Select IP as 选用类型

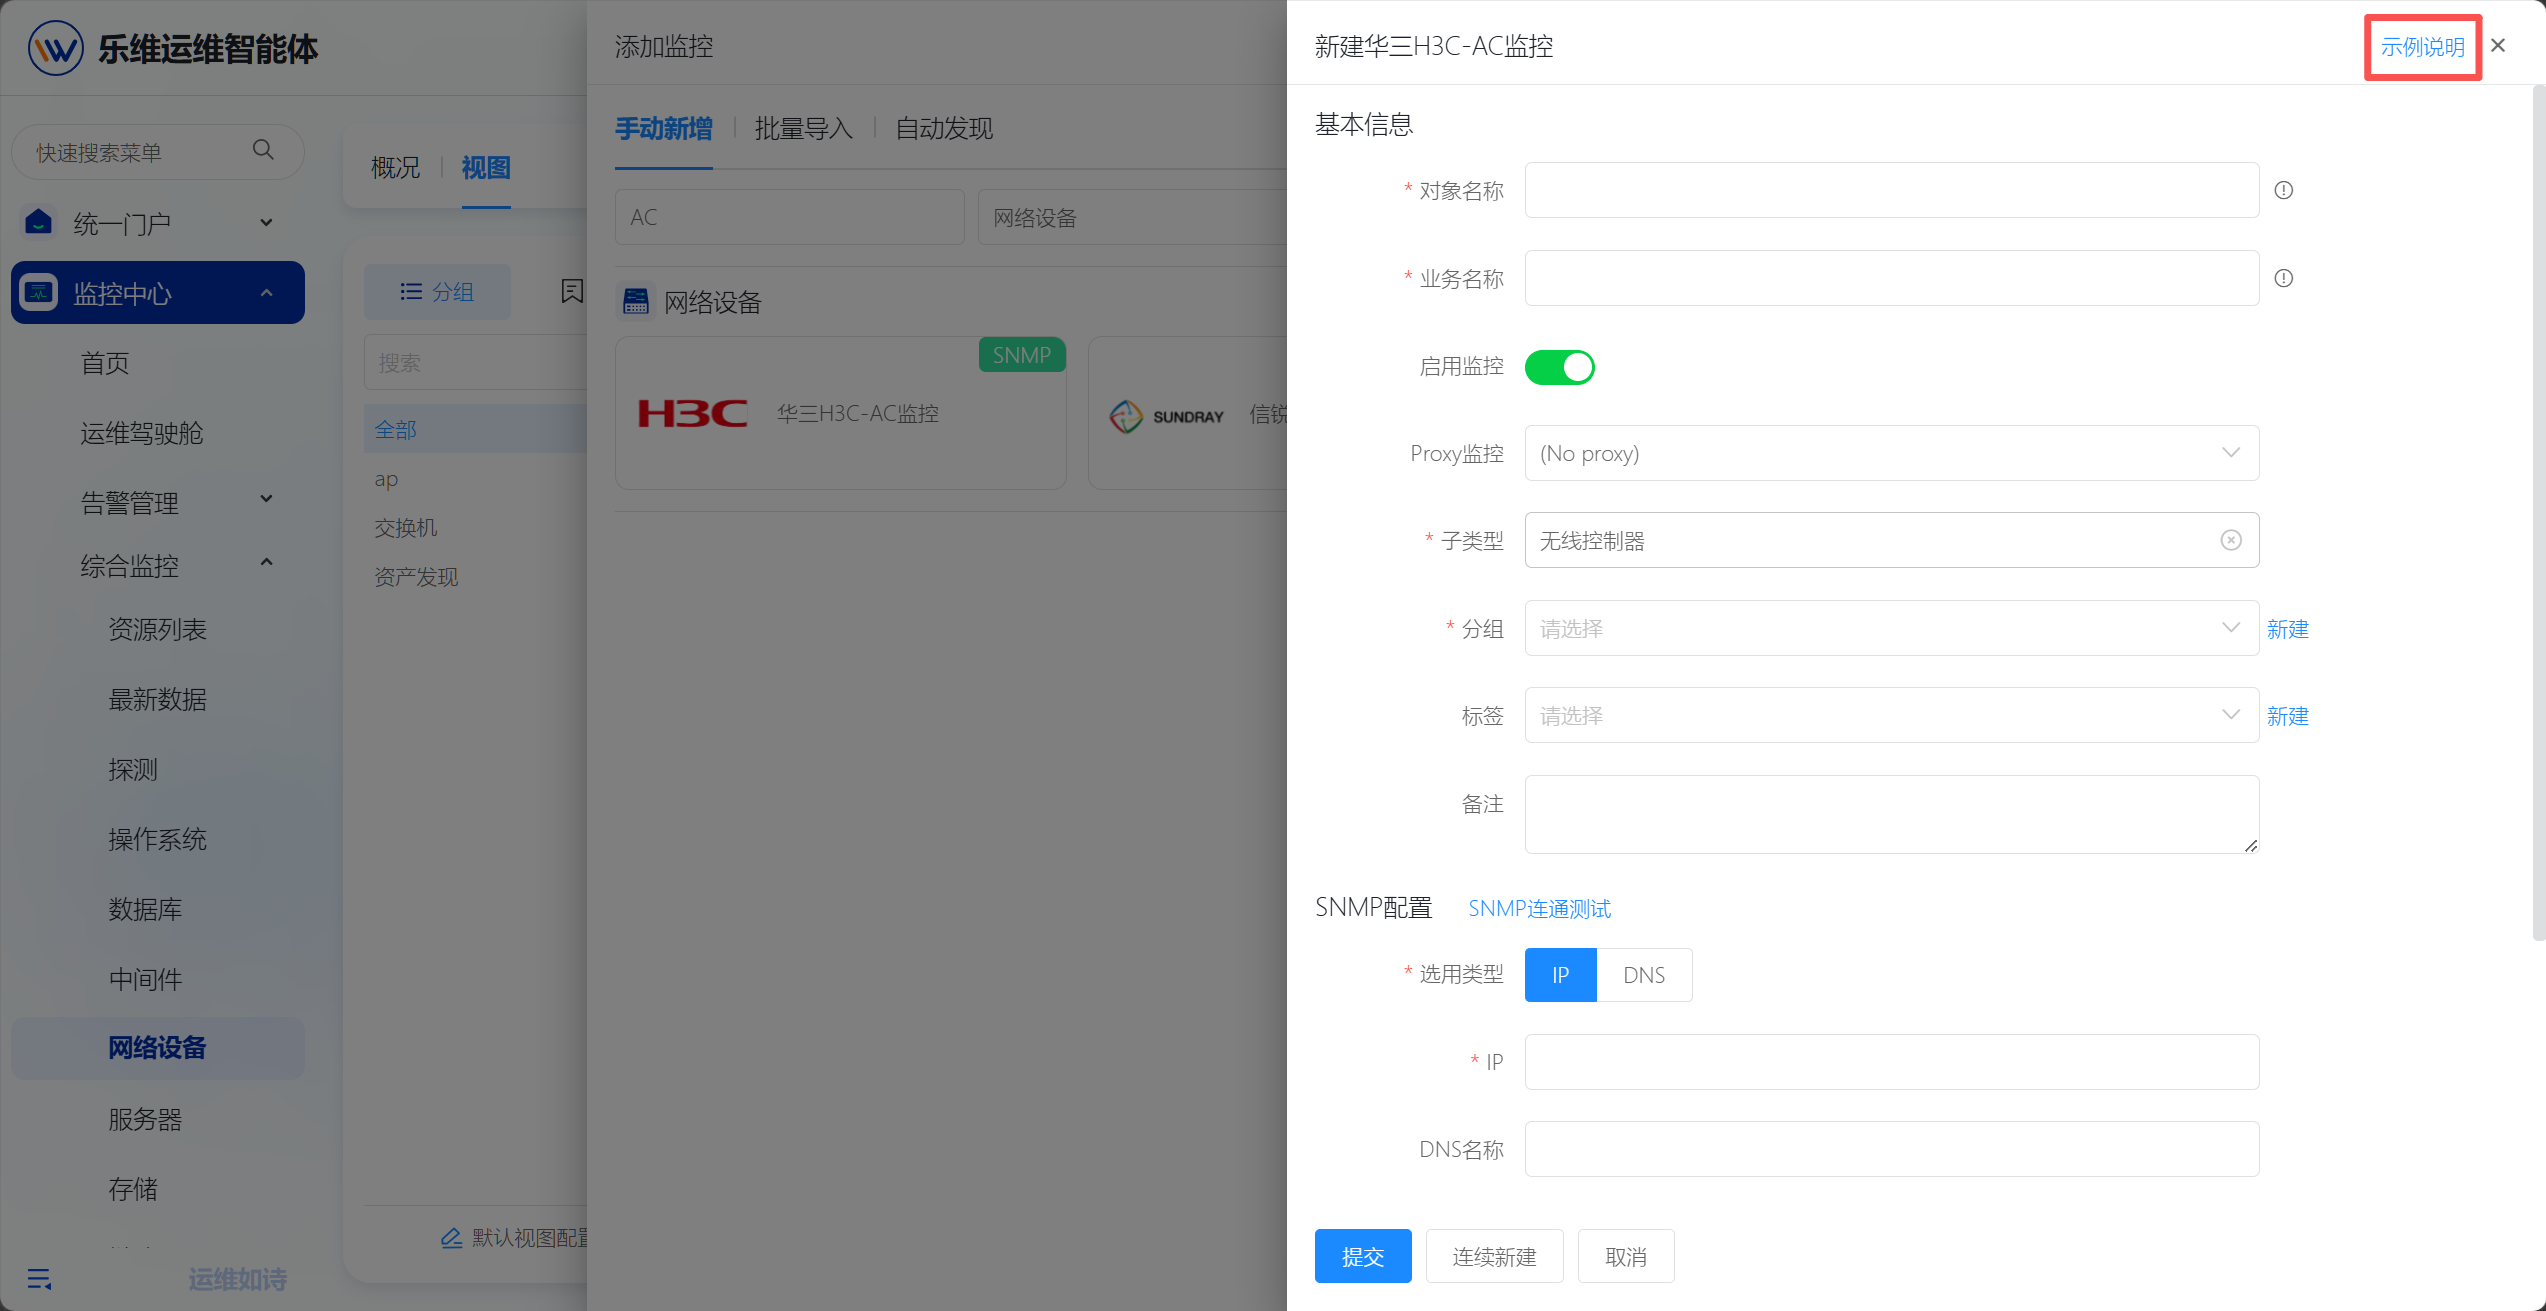click(x=1560, y=975)
